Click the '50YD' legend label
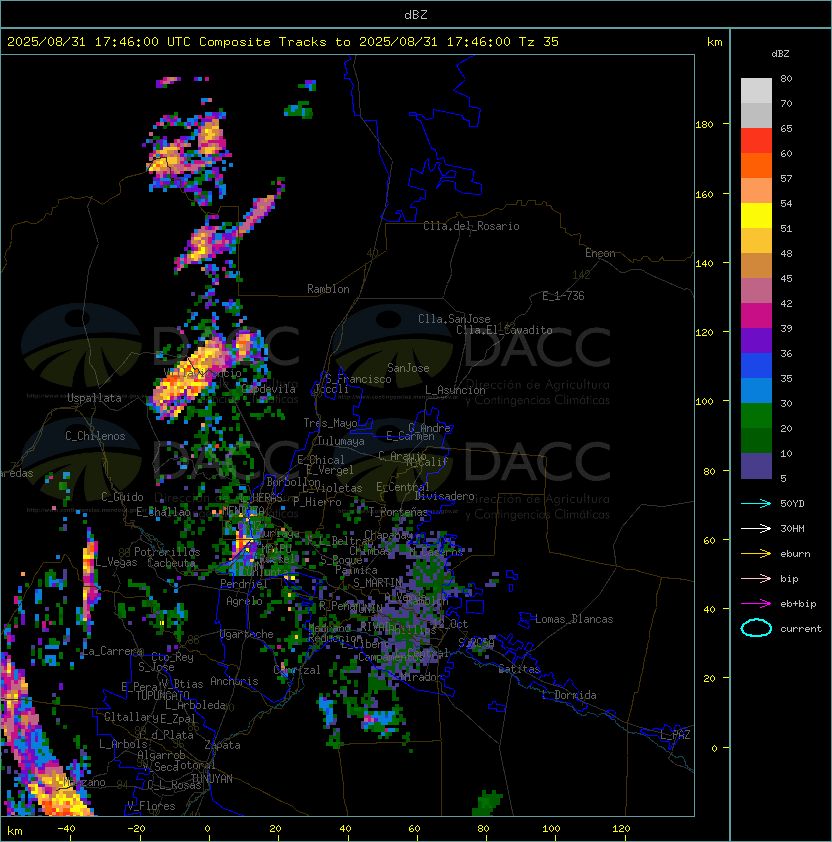This screenshot has width=832, height=842. [792, 503]
